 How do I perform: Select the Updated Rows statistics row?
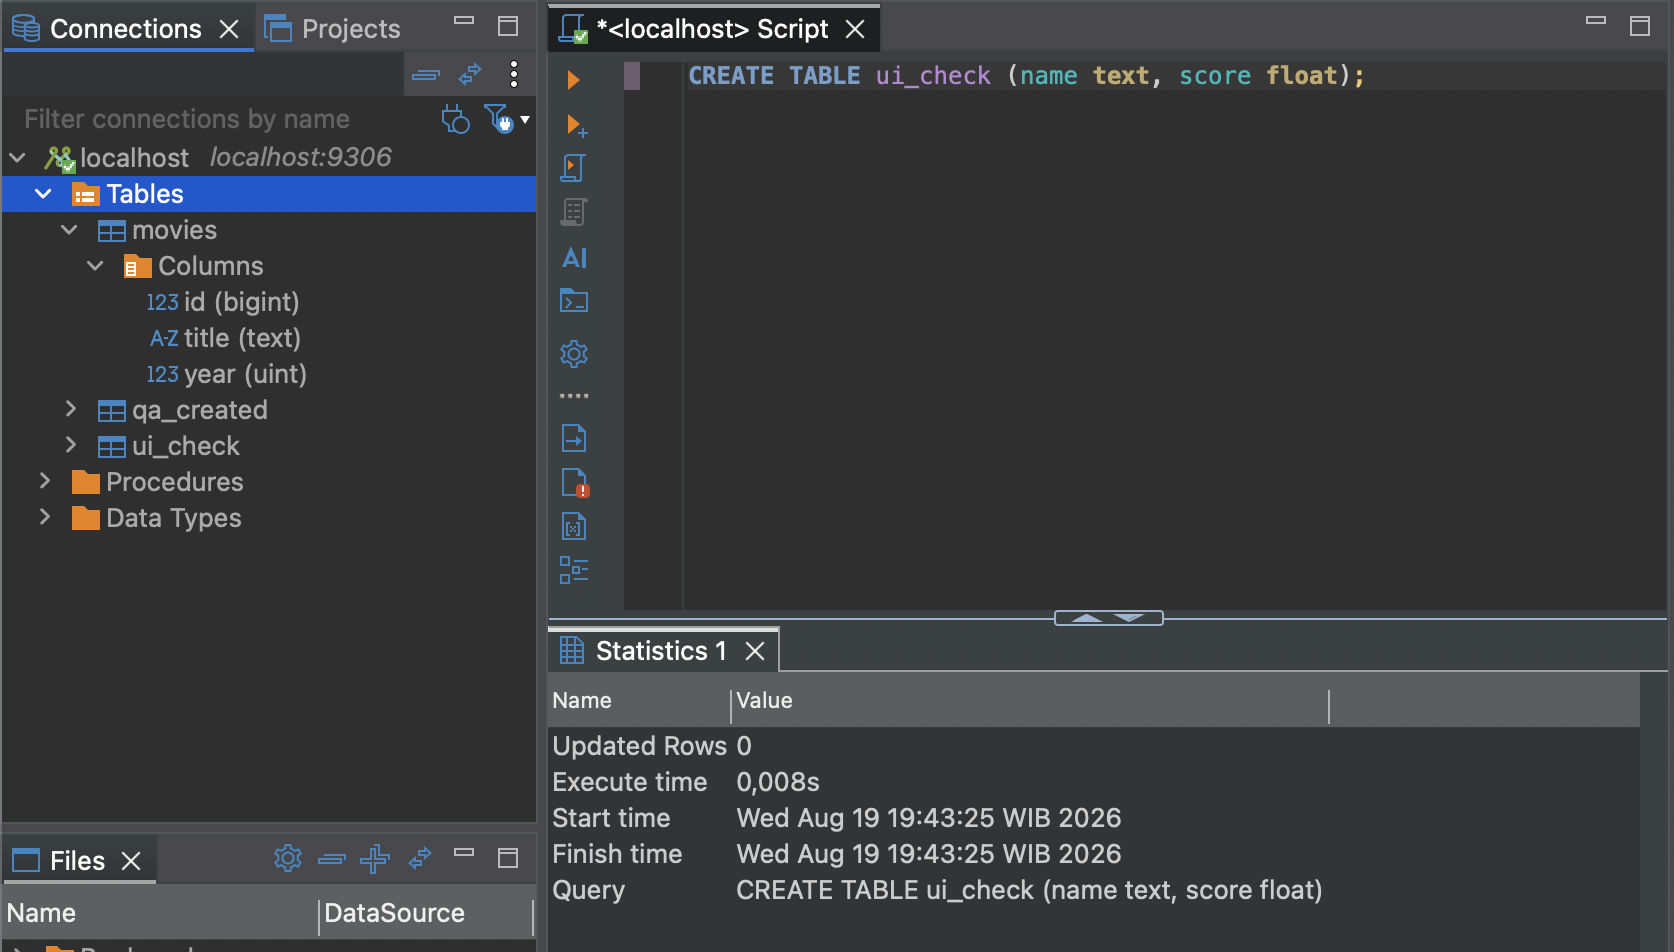(x=1094, y=746)
